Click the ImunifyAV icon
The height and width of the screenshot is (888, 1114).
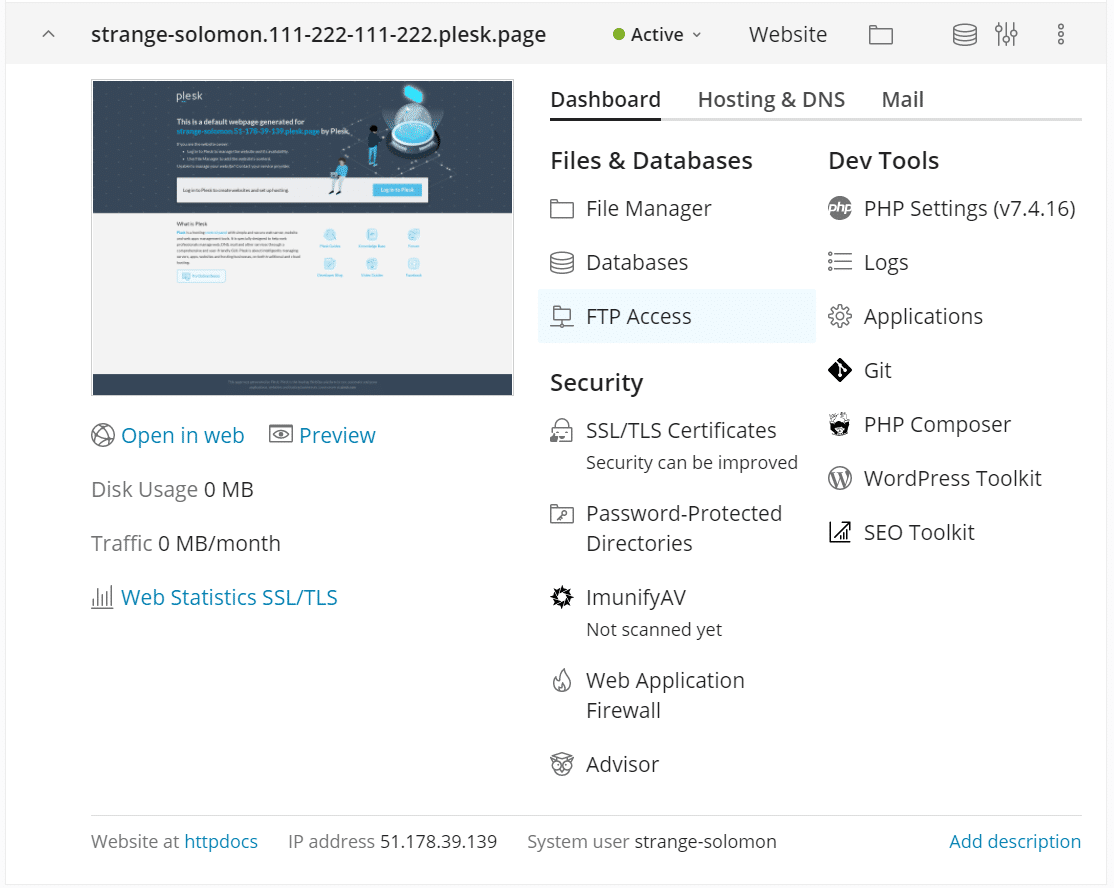562,598
